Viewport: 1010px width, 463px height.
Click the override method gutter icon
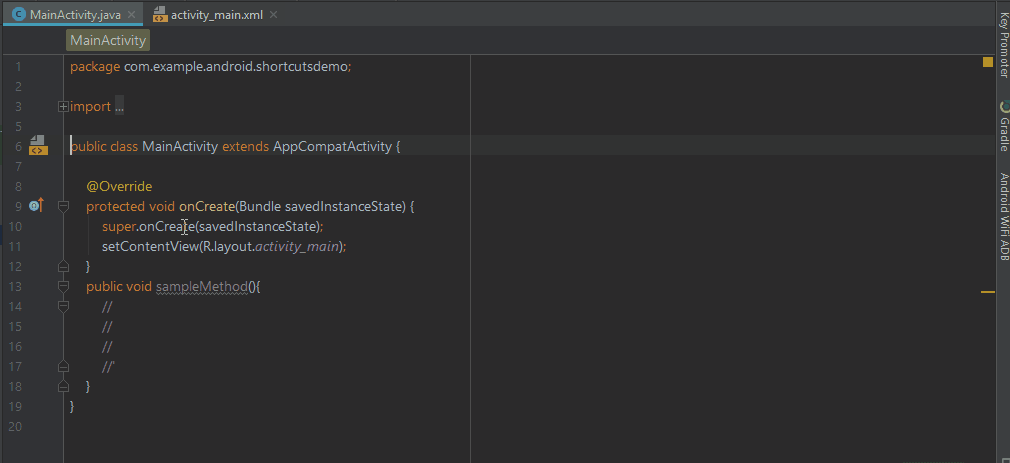click(36, 206)
